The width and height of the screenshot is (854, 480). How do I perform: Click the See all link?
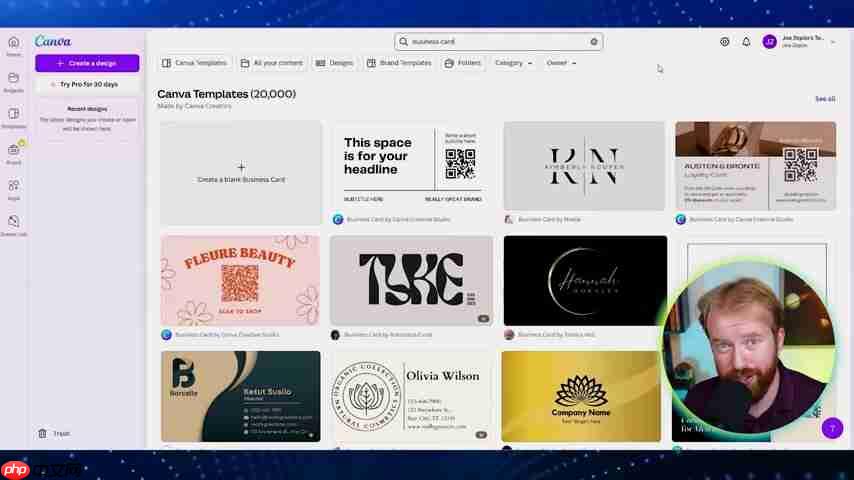tap(825, 99)
